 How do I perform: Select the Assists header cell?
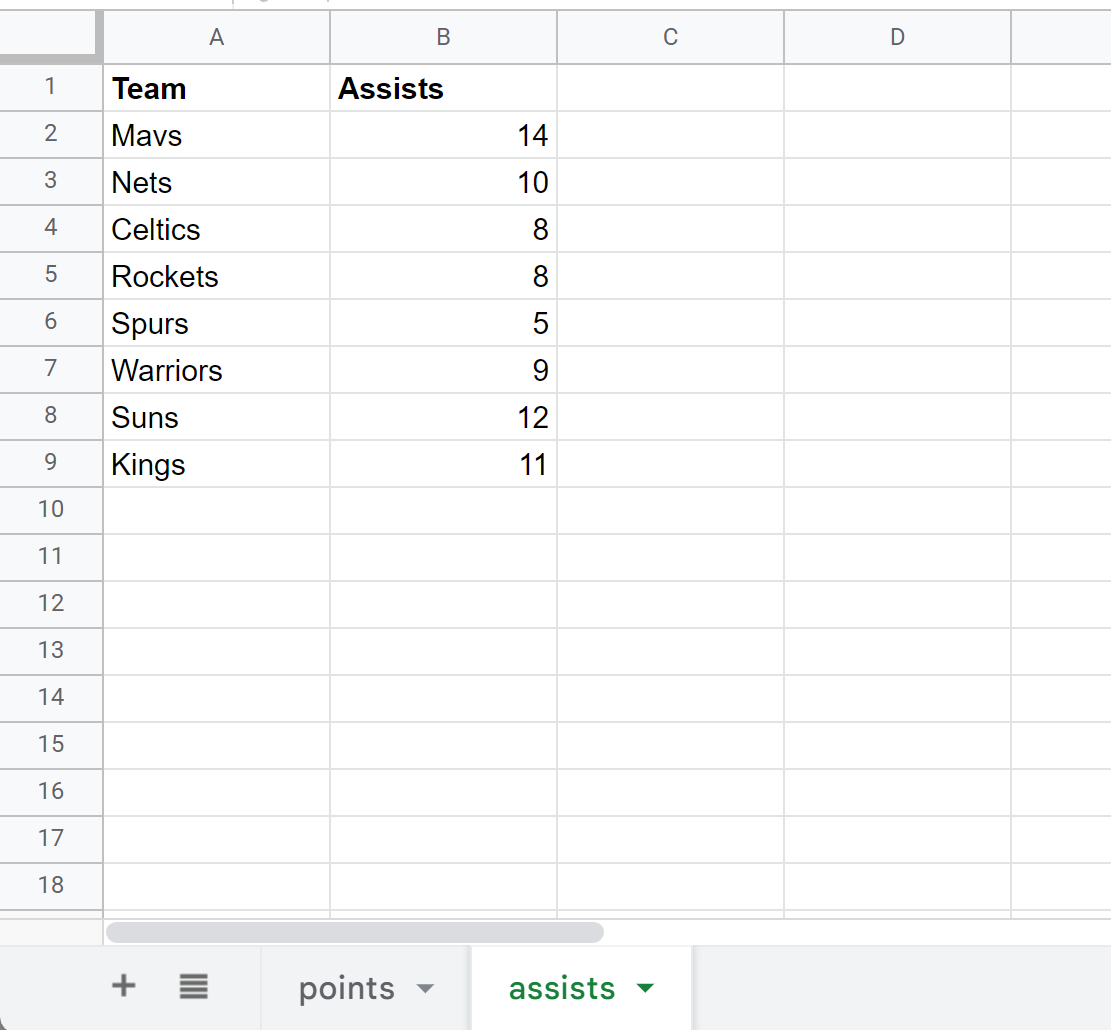pos(444,88)
